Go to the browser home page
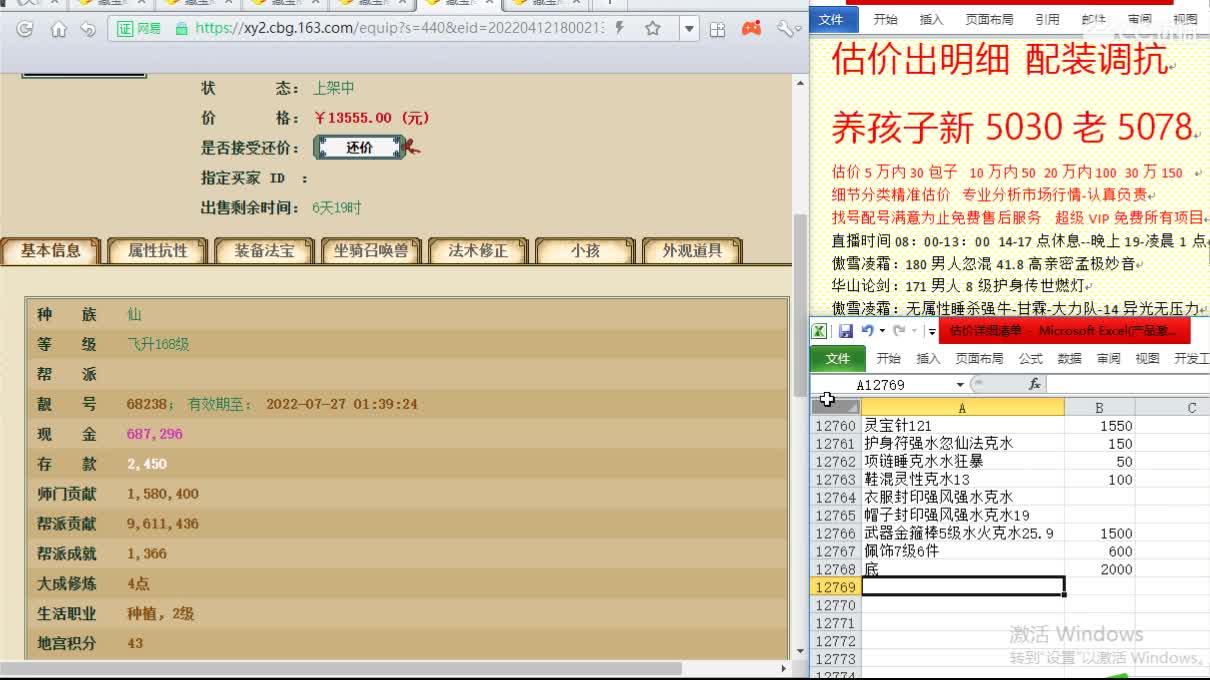The image size is (1210, 680). coord(58,29)
